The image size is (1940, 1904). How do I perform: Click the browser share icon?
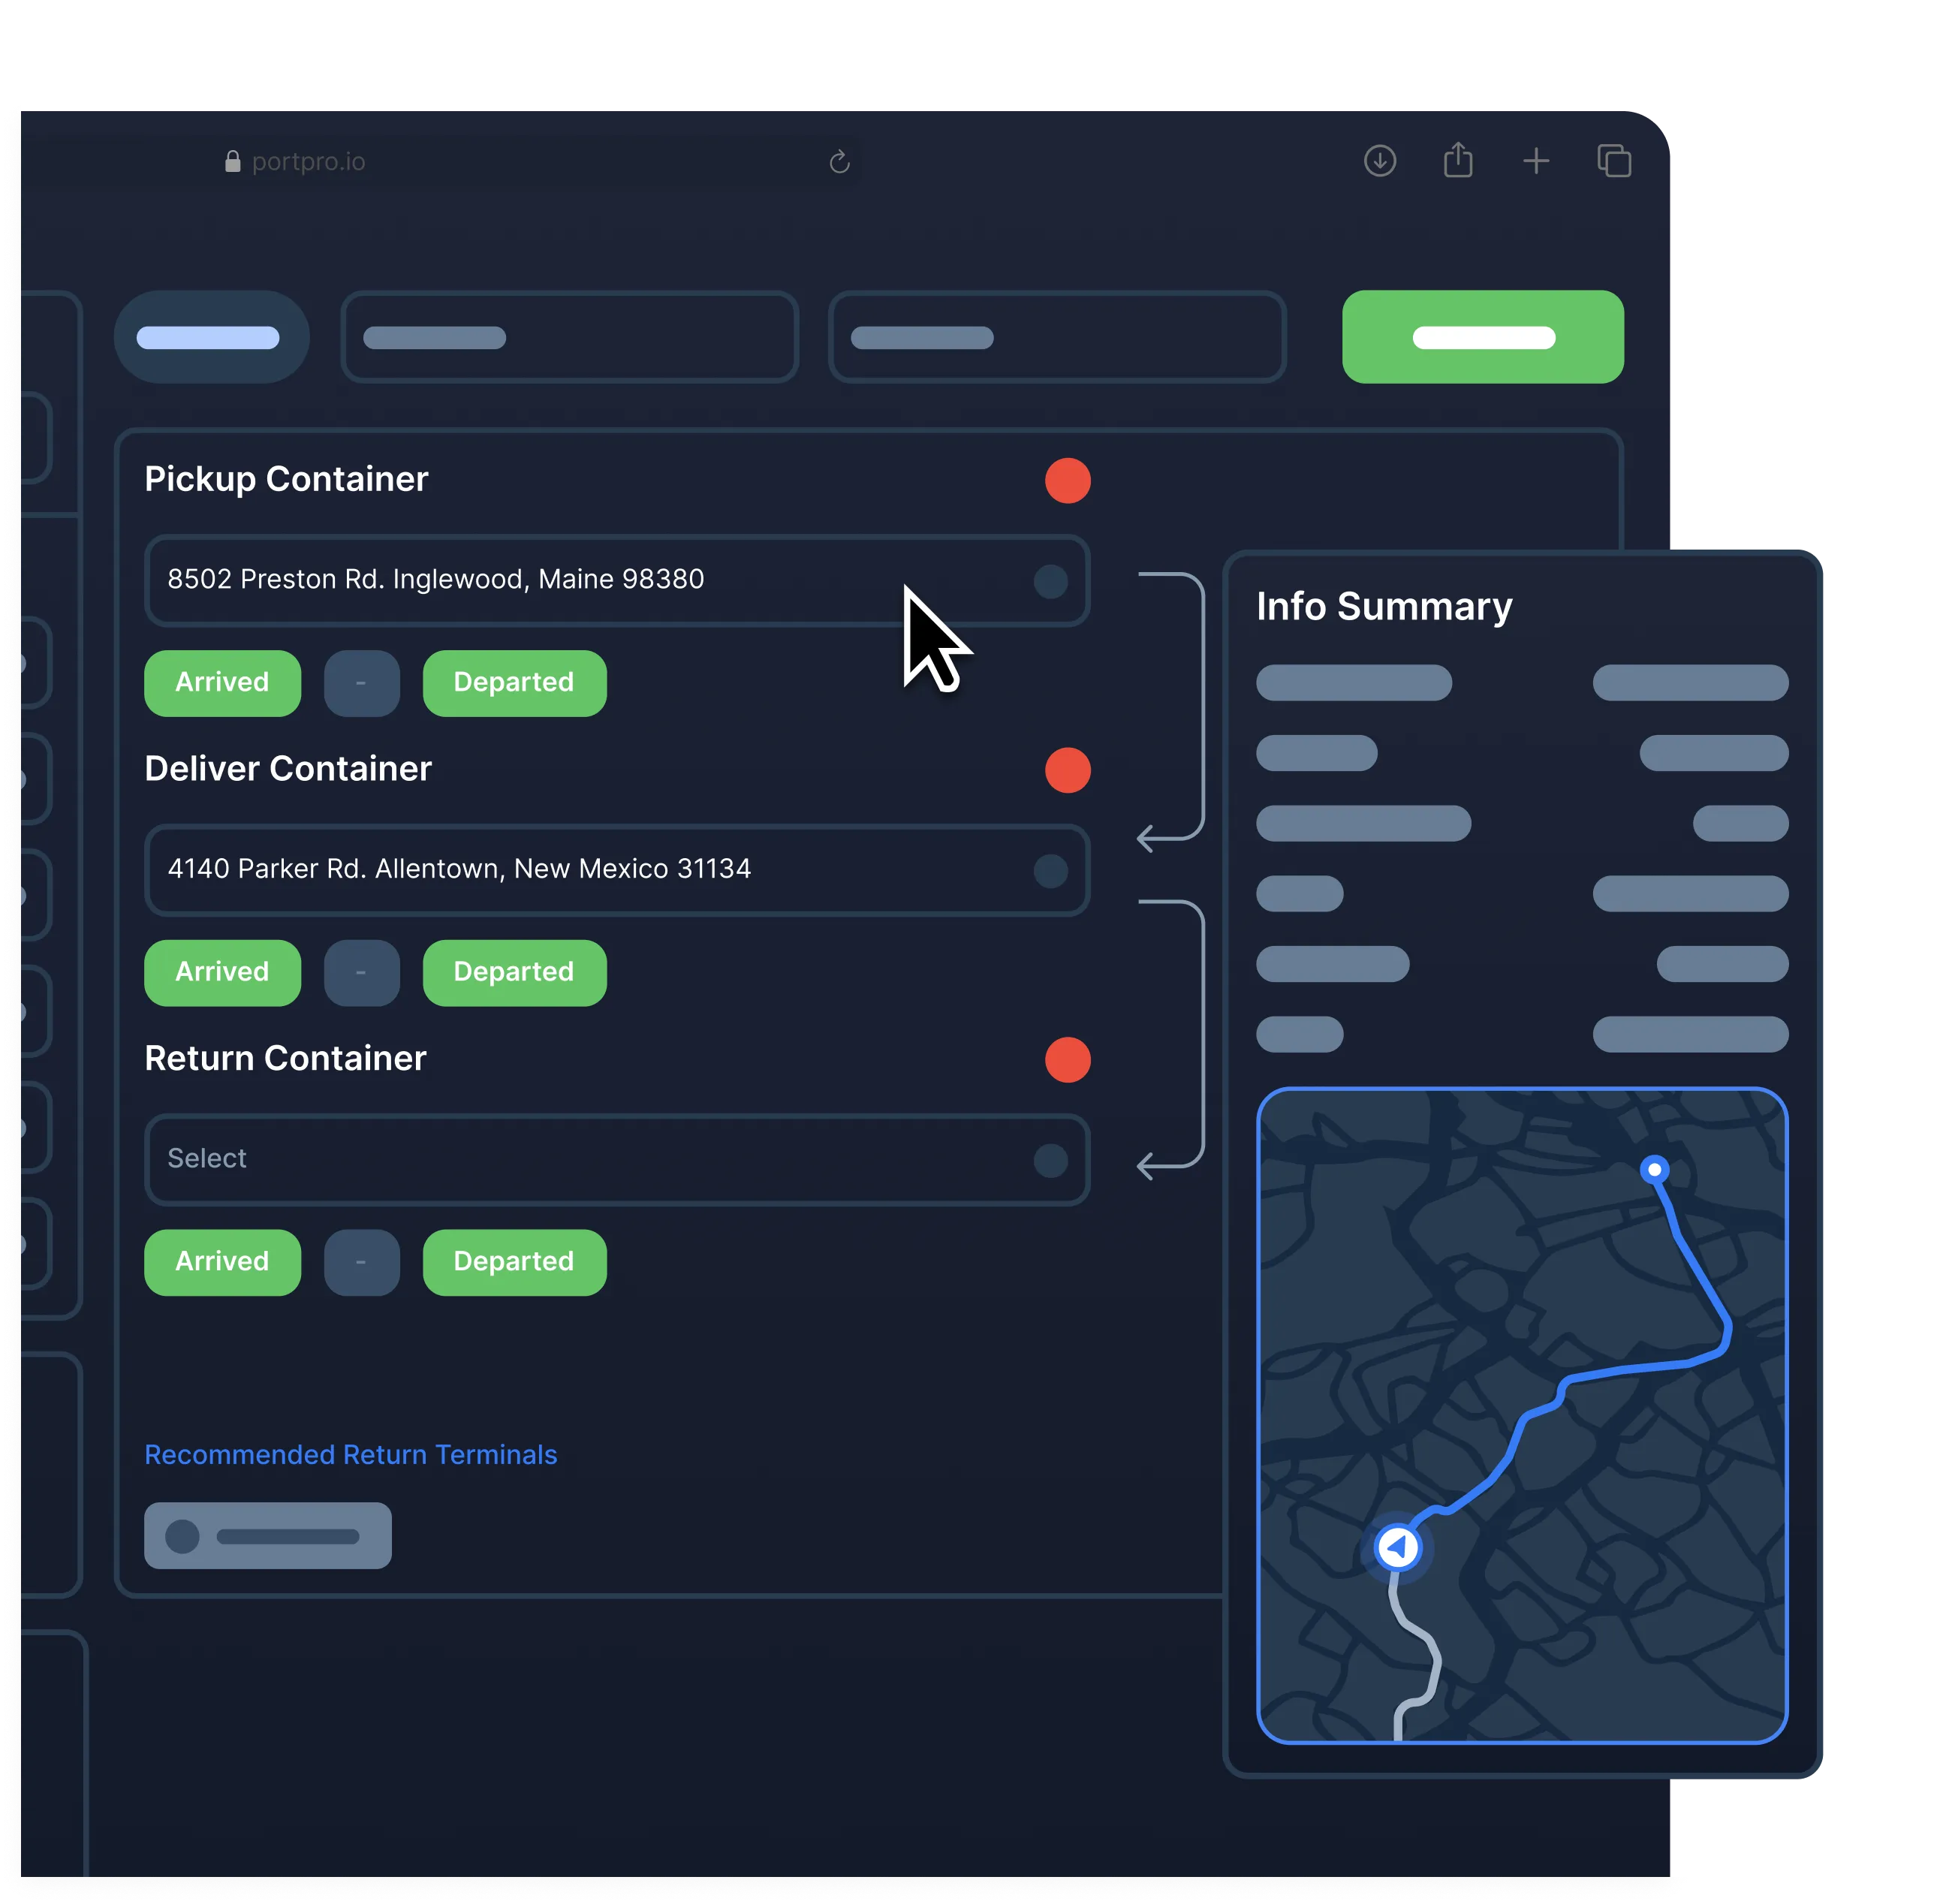pos(1458,160)
